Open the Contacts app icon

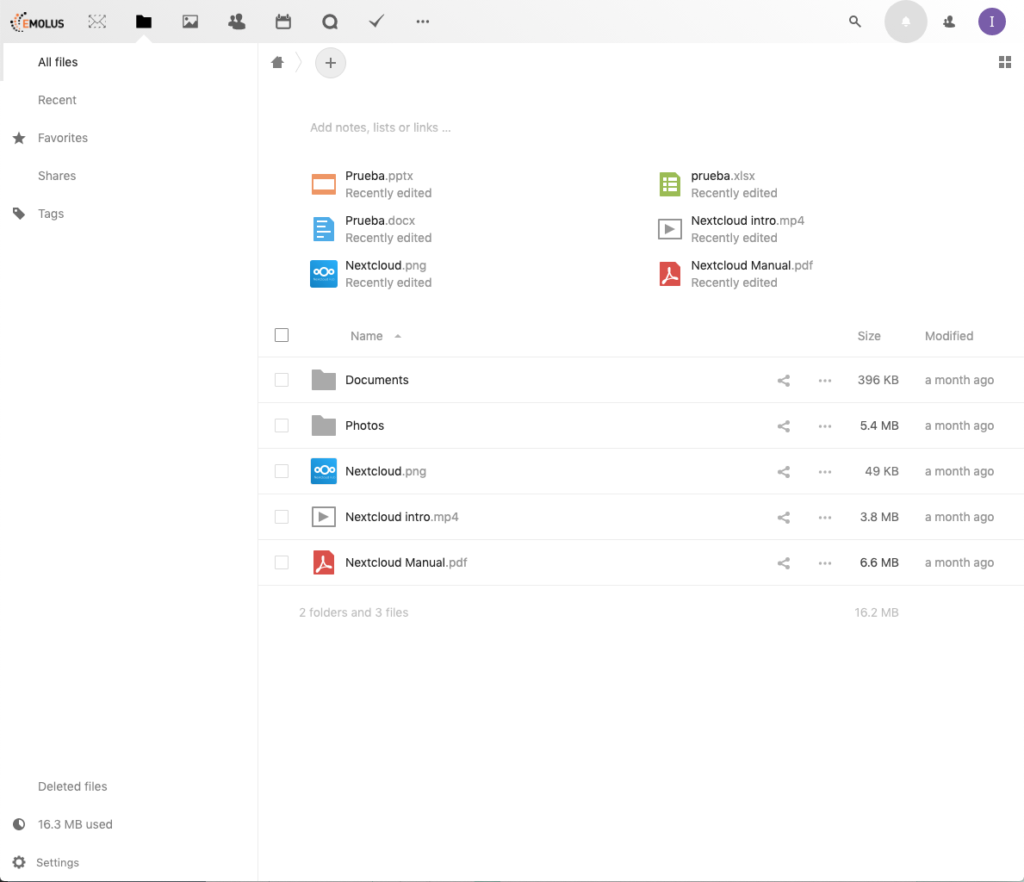coord(236,22)
